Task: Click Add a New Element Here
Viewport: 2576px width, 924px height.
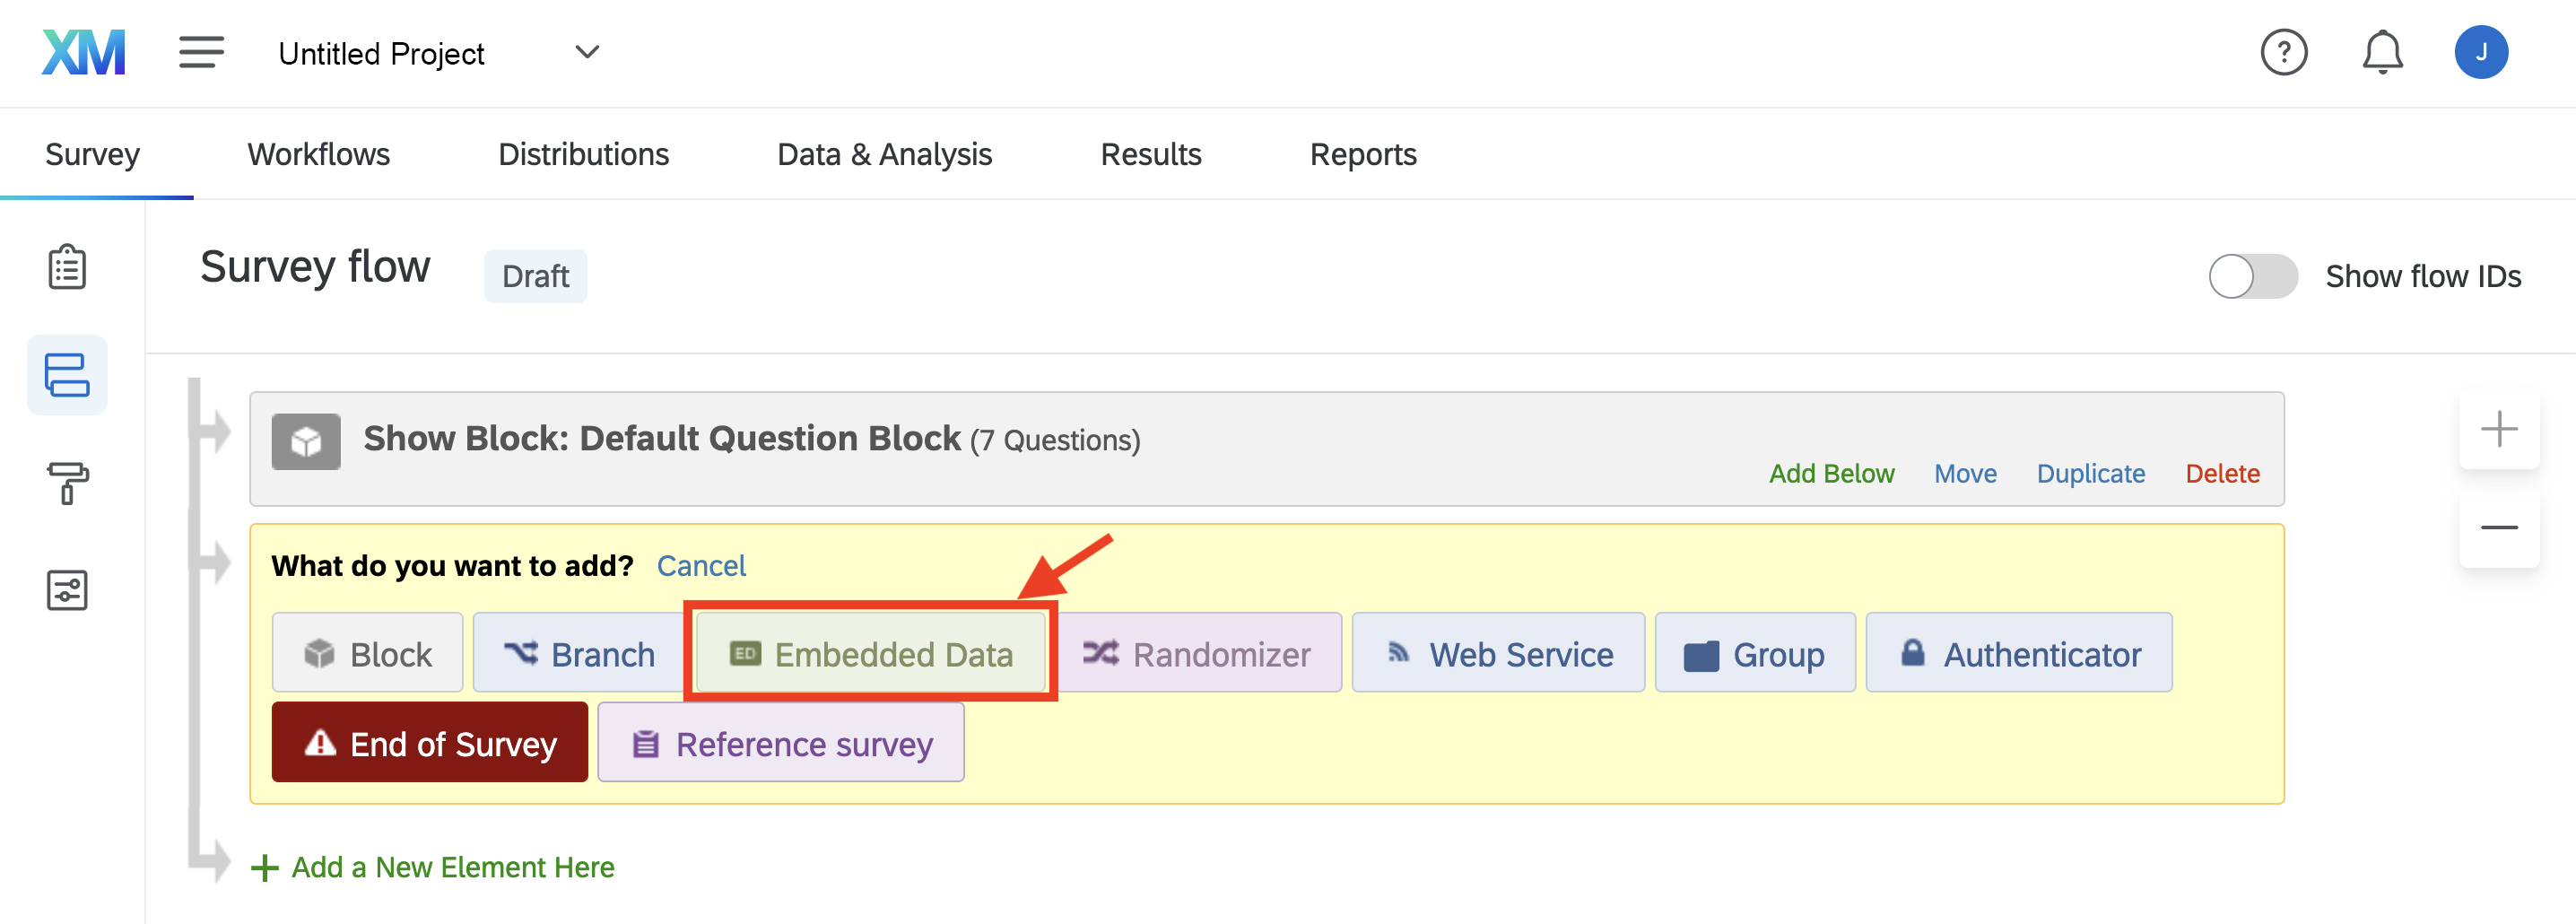Action: pos(432,867)
